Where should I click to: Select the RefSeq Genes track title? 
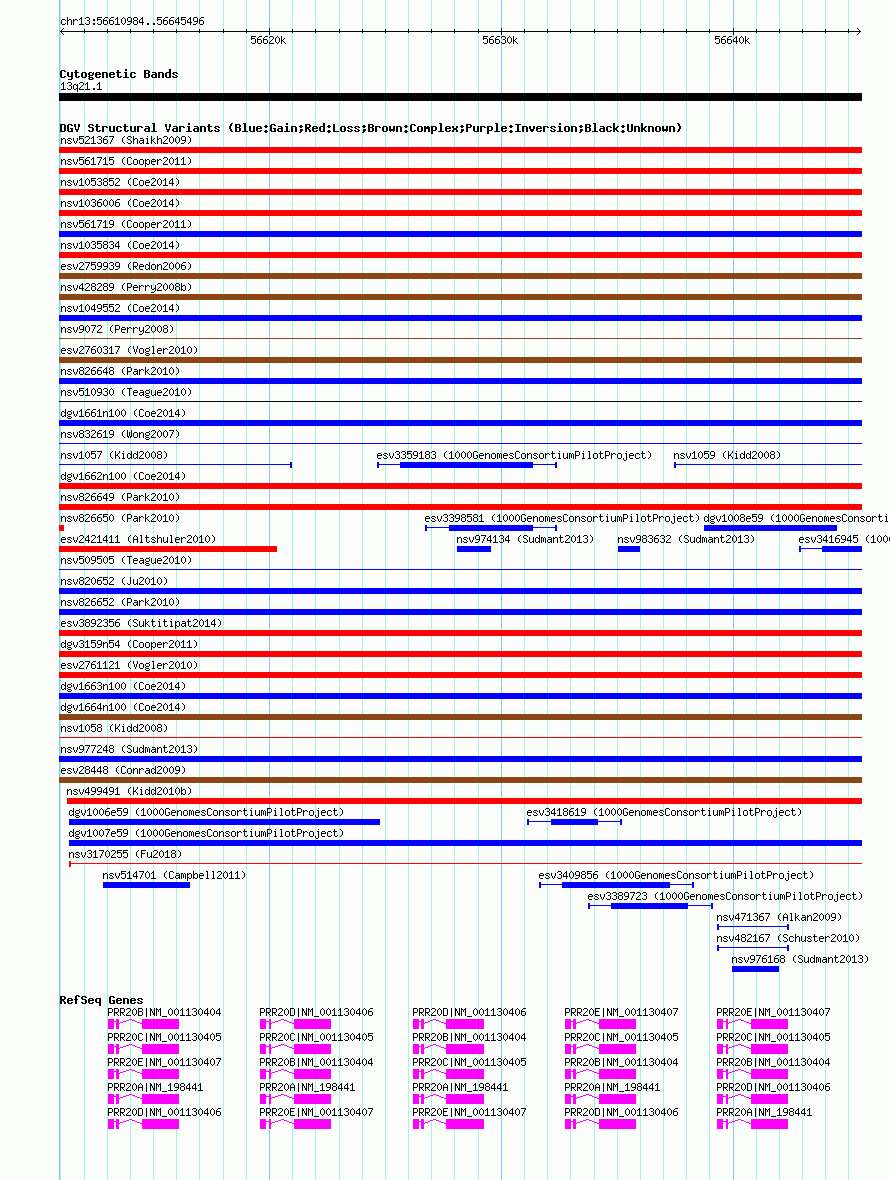[x=102, y=1000]
